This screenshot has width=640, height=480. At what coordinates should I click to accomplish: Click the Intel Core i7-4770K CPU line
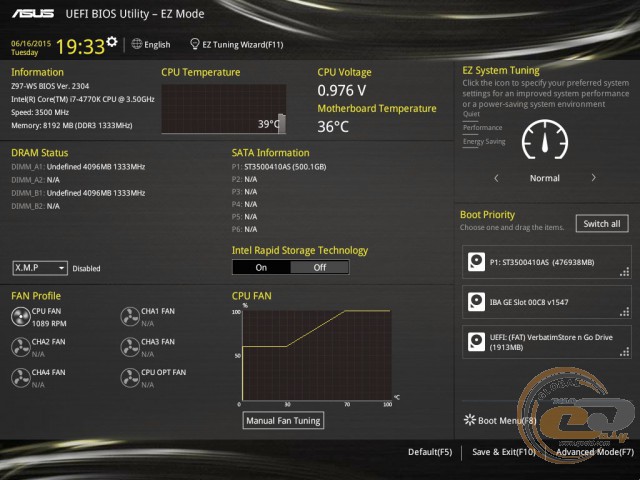[x=83, y=99]
